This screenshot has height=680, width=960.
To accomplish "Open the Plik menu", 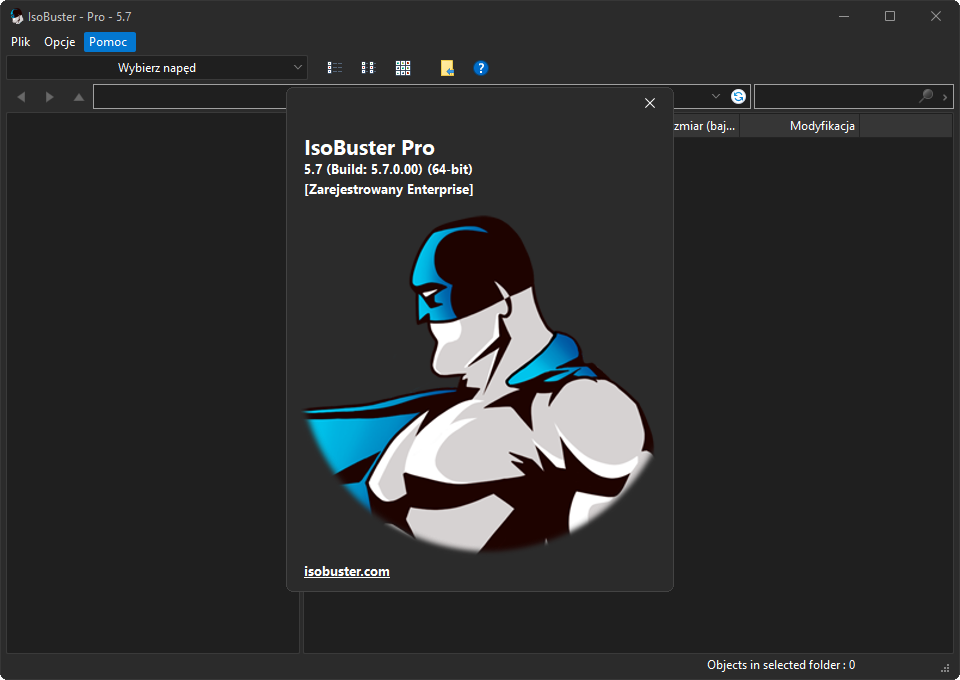I will [20, 42].
